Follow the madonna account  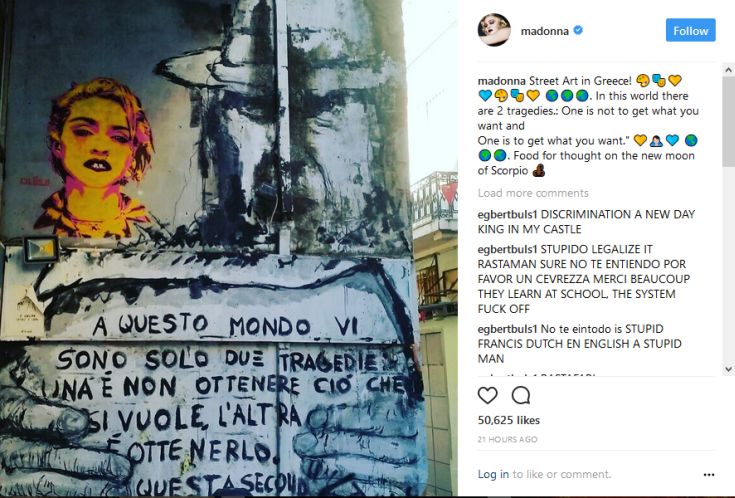pyautogui.click(x=690, y=30)
